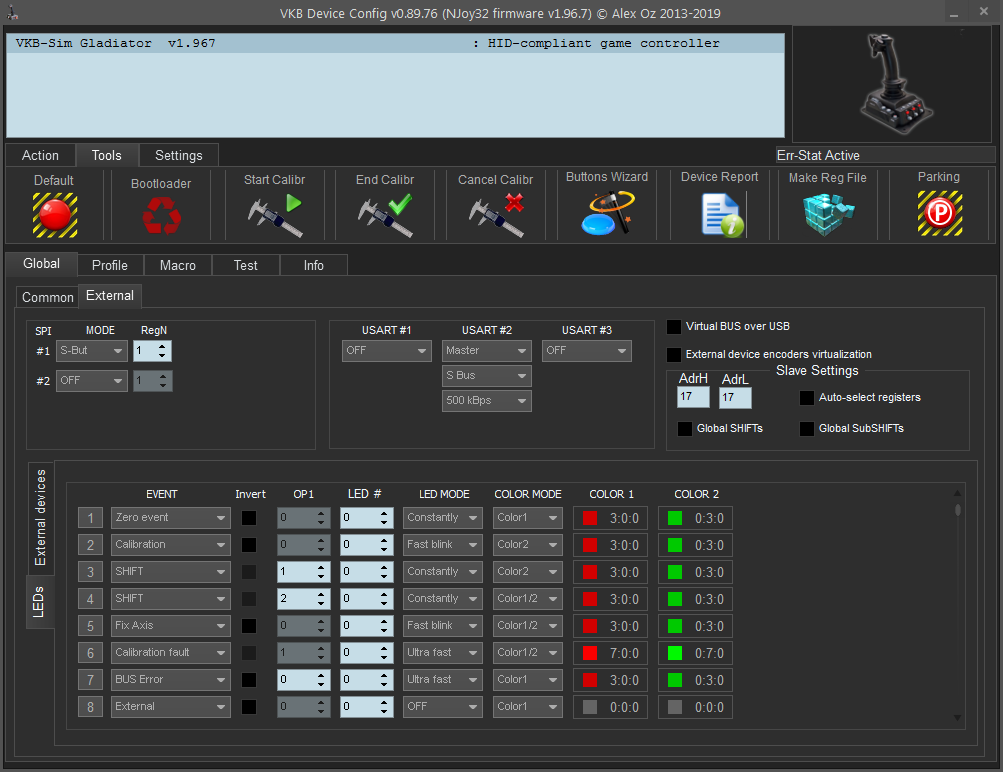Viewport: 1003px width, 772px height.
Task: Open SPI #1 S-But mode dropdown
Action: [x=91, y=351]
